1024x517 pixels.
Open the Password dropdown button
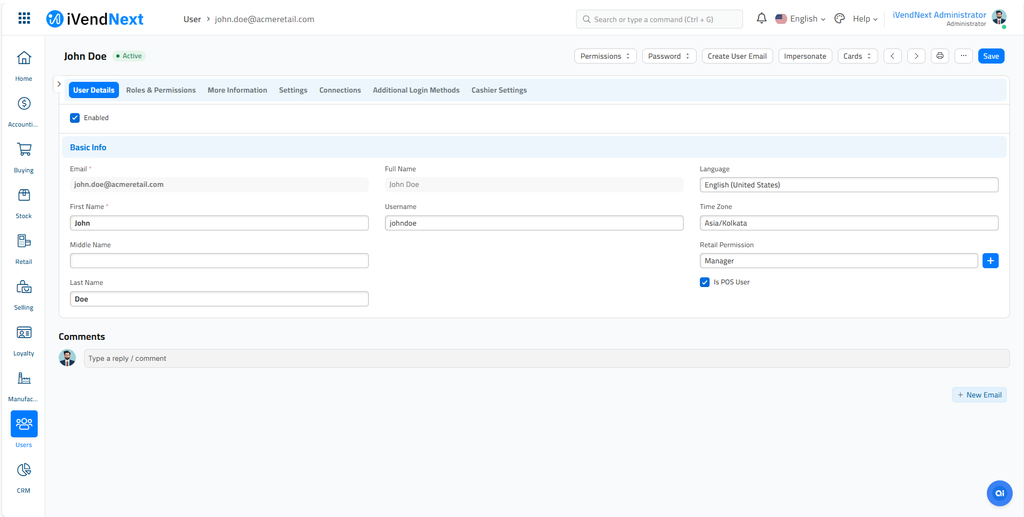click(x=668, y=56)
